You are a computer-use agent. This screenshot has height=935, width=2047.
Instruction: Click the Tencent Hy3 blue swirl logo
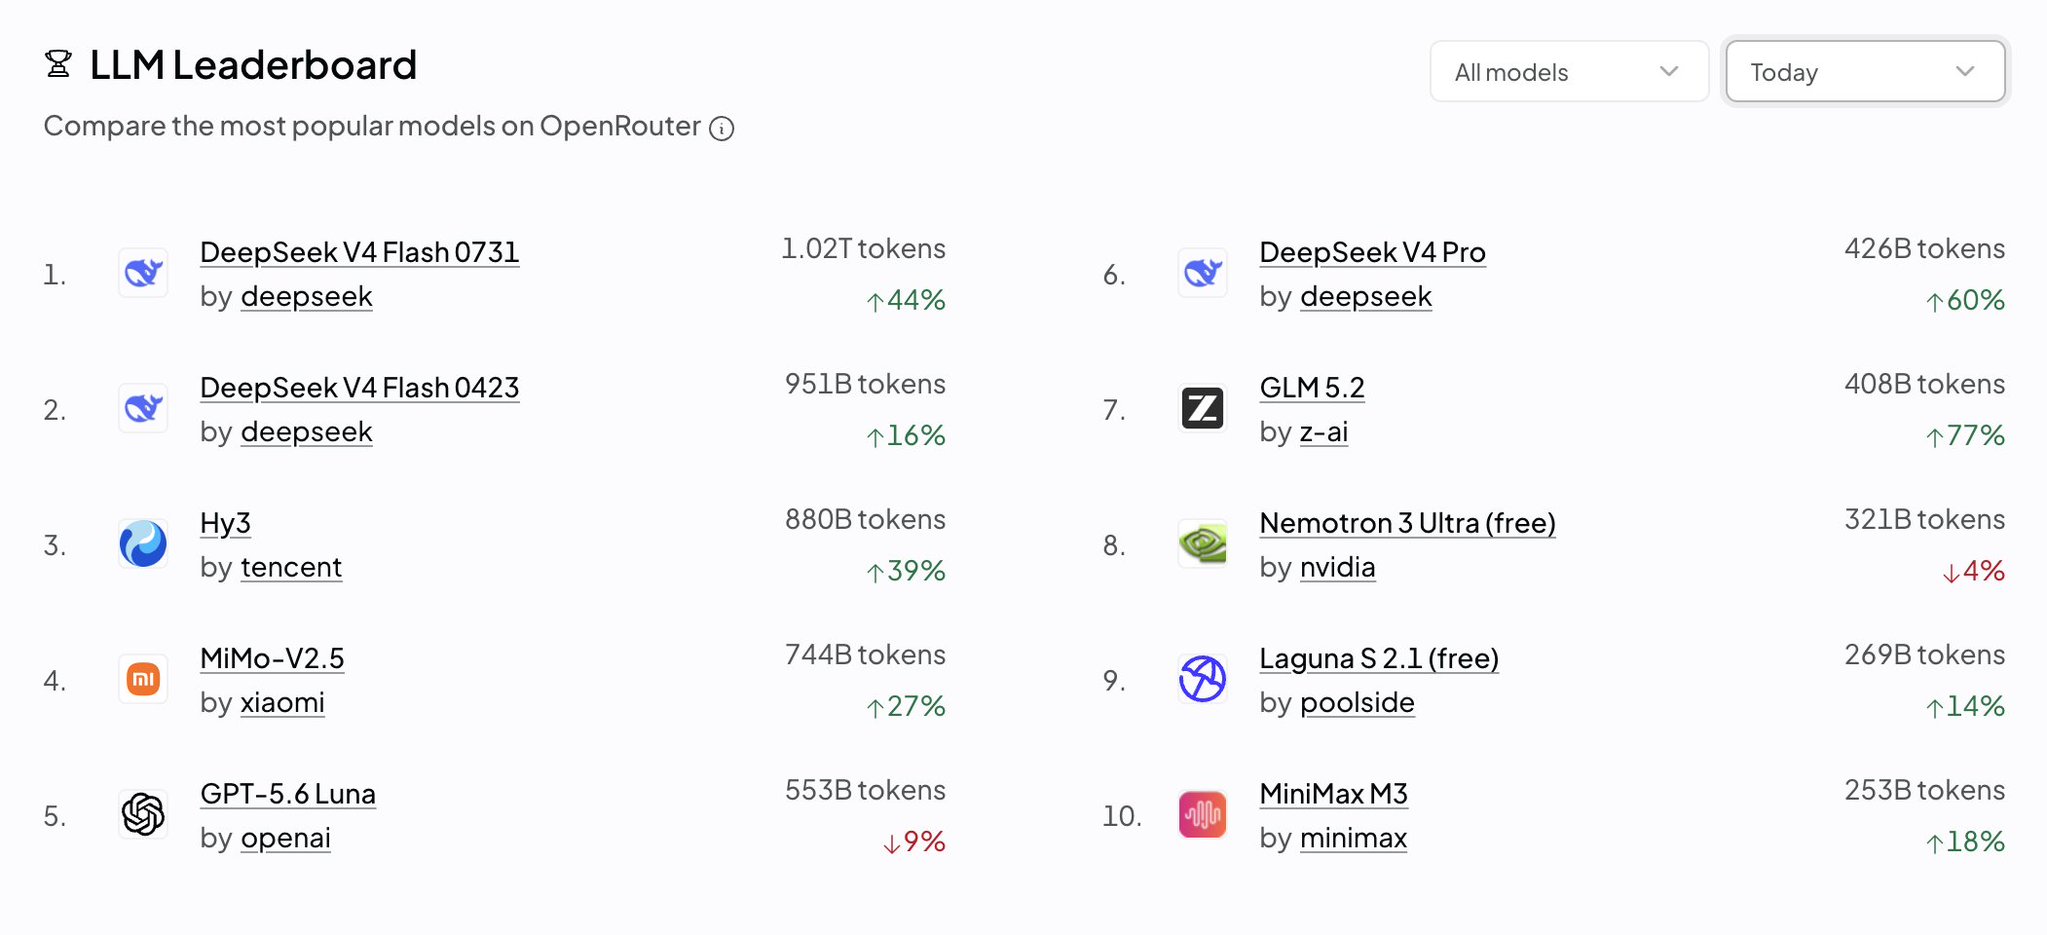point(143,544)
